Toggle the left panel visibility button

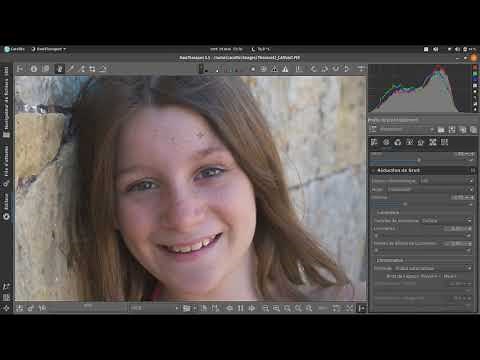click(x=20, y=69)
